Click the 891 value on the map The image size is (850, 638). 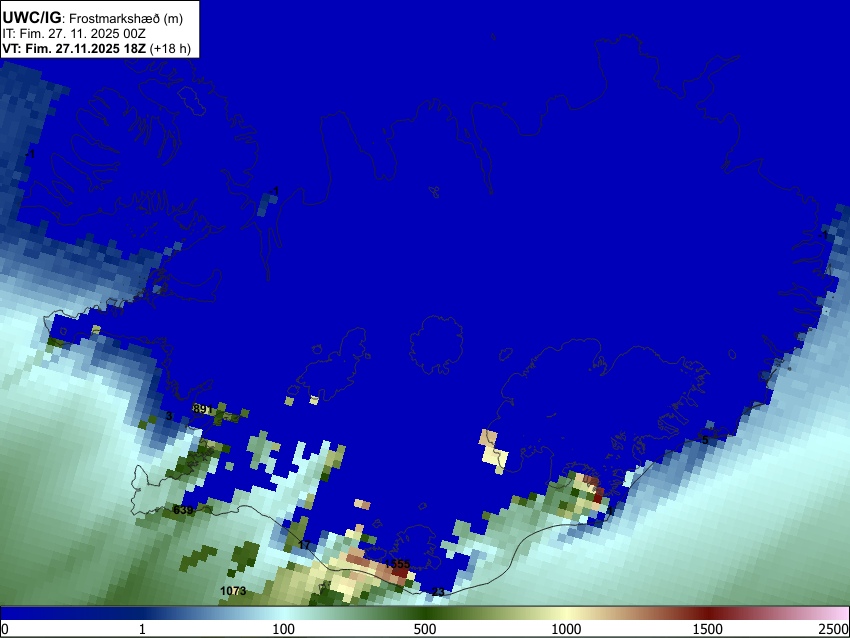point(202,409)
